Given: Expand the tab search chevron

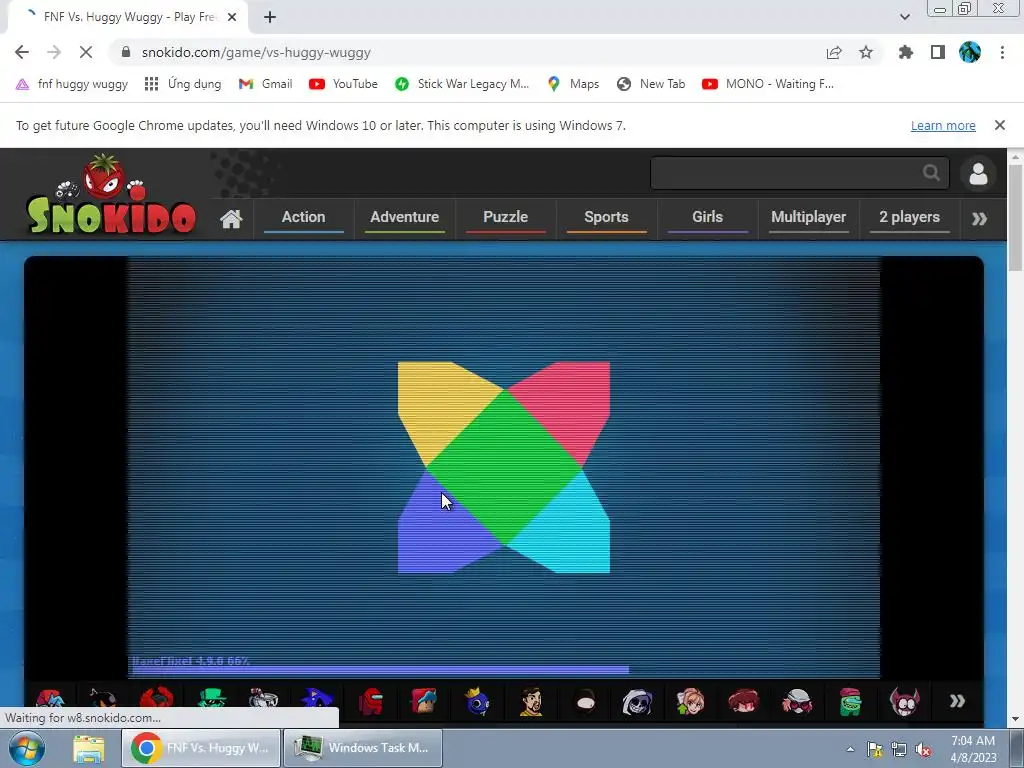Looking at the screenshot, I should point(904,17).
